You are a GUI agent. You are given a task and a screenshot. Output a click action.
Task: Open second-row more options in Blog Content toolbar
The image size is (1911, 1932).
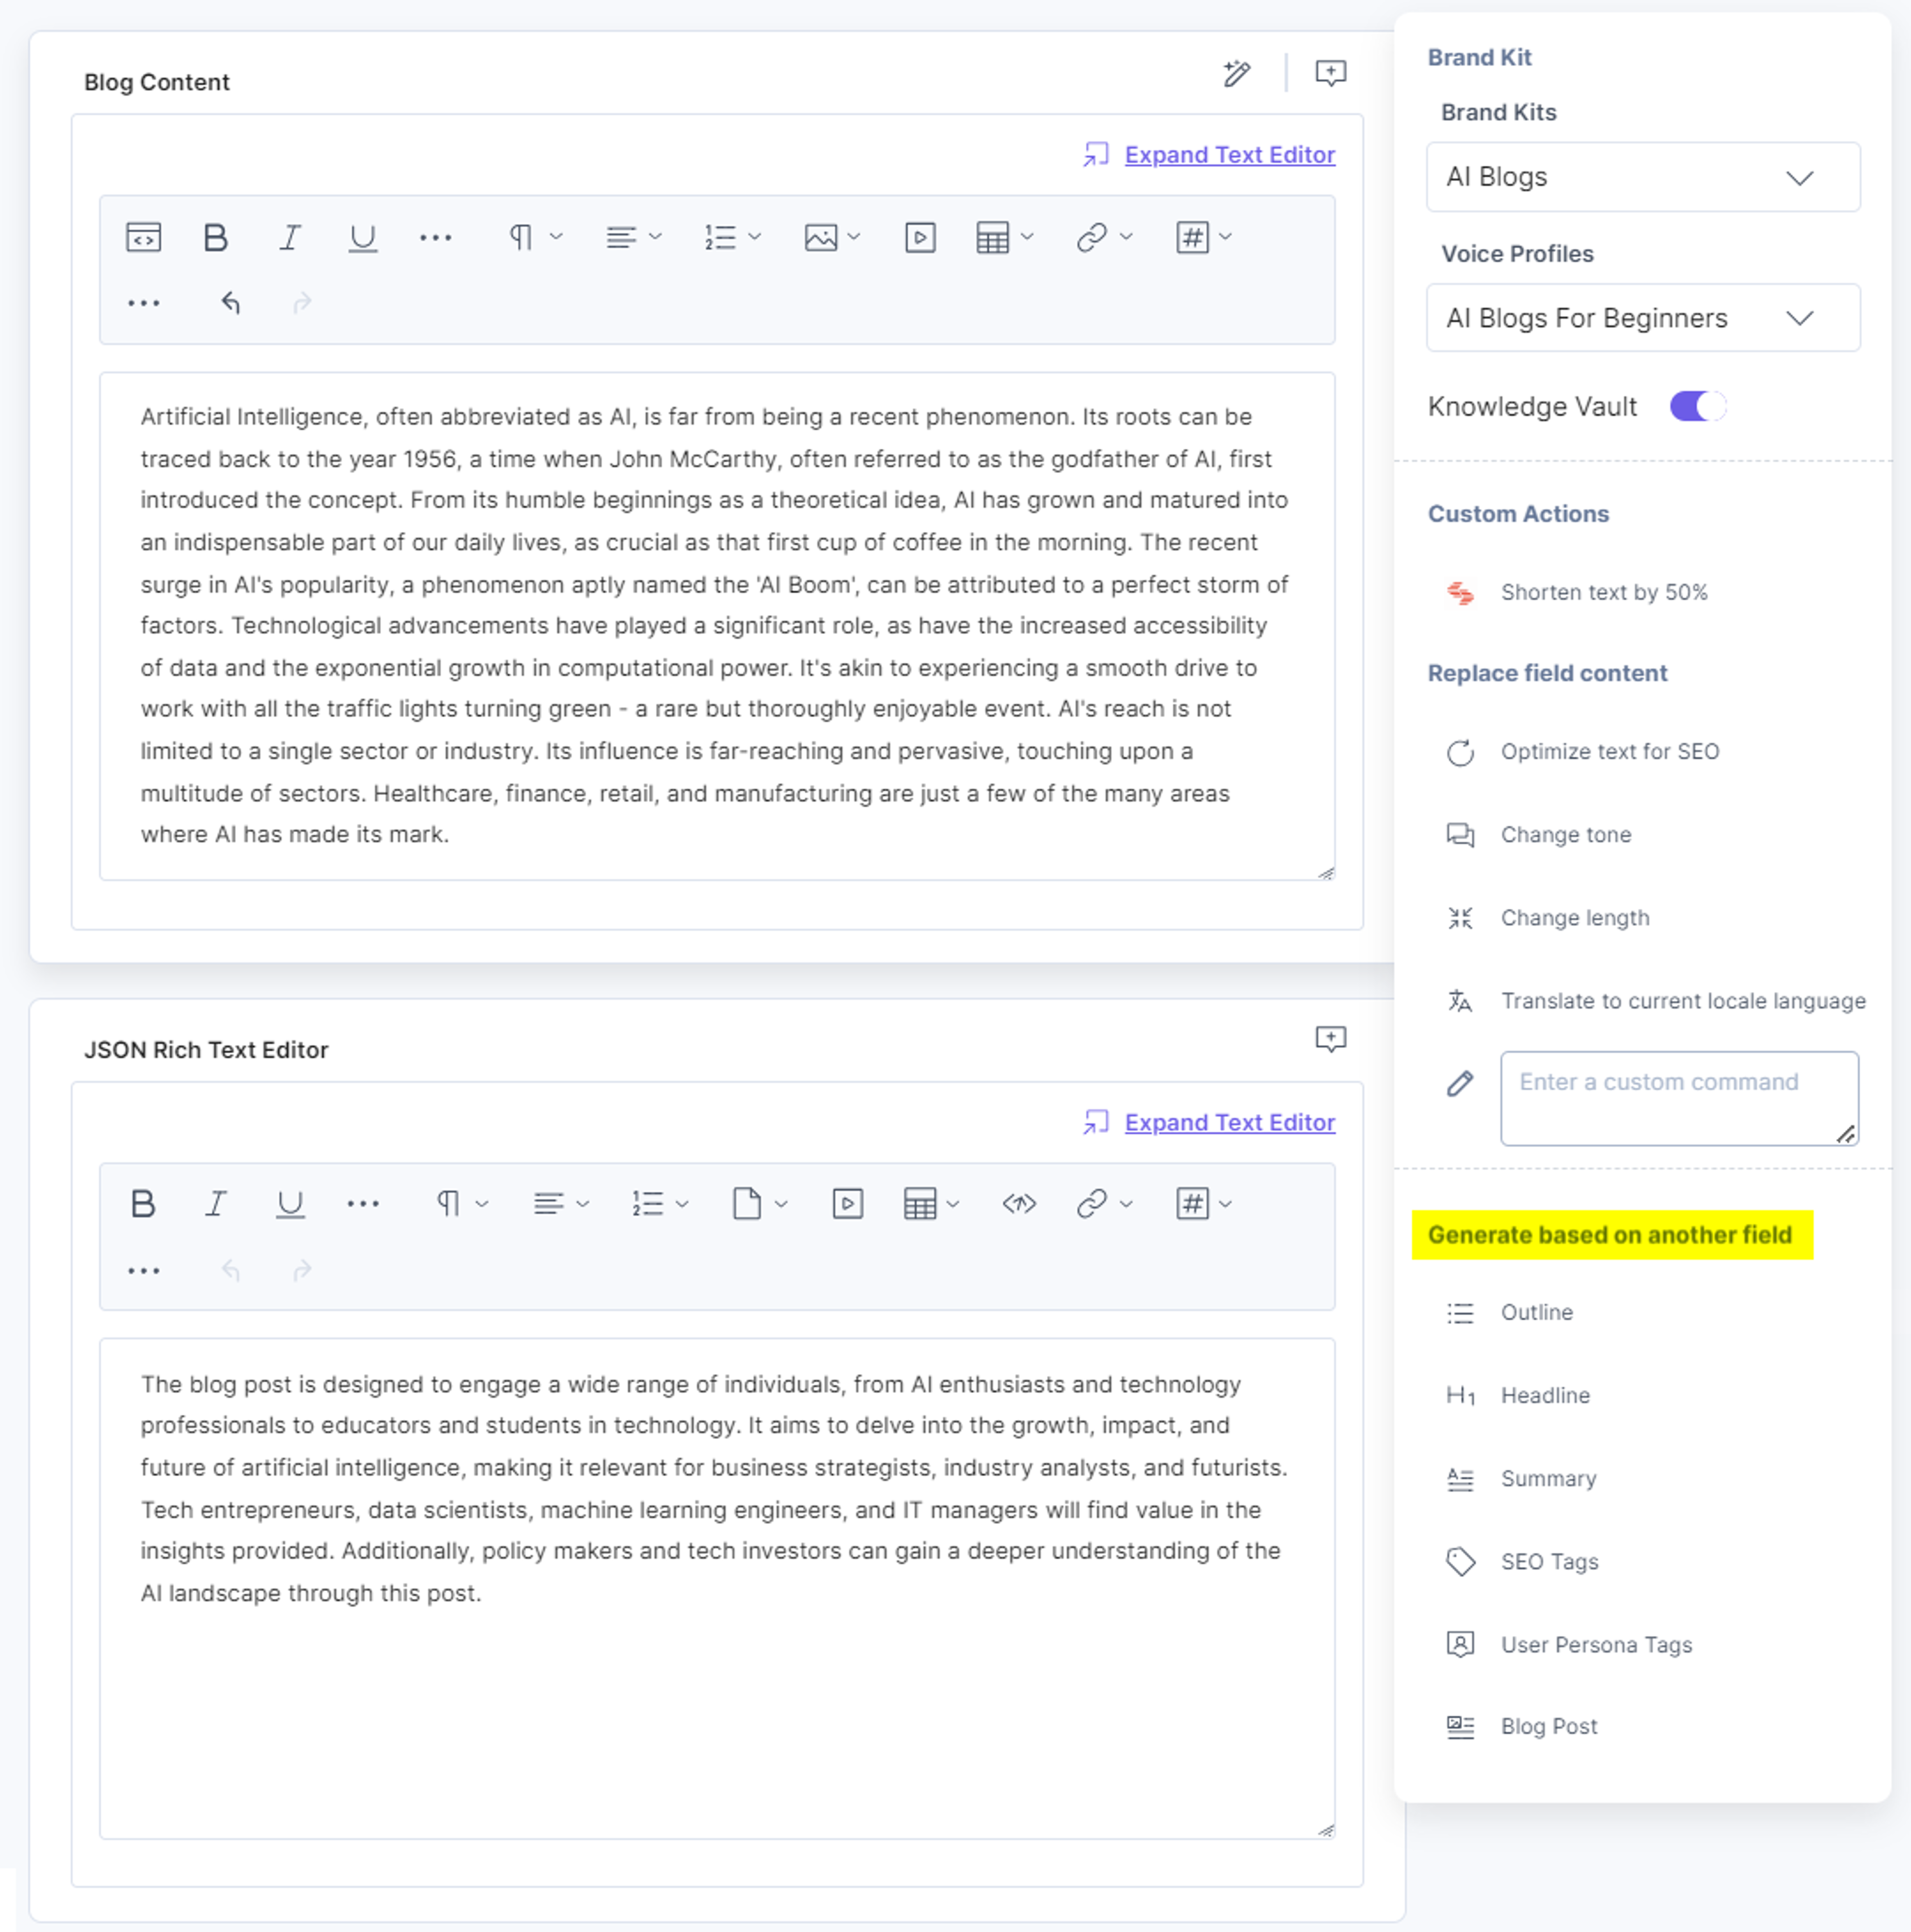pos(143,303)
